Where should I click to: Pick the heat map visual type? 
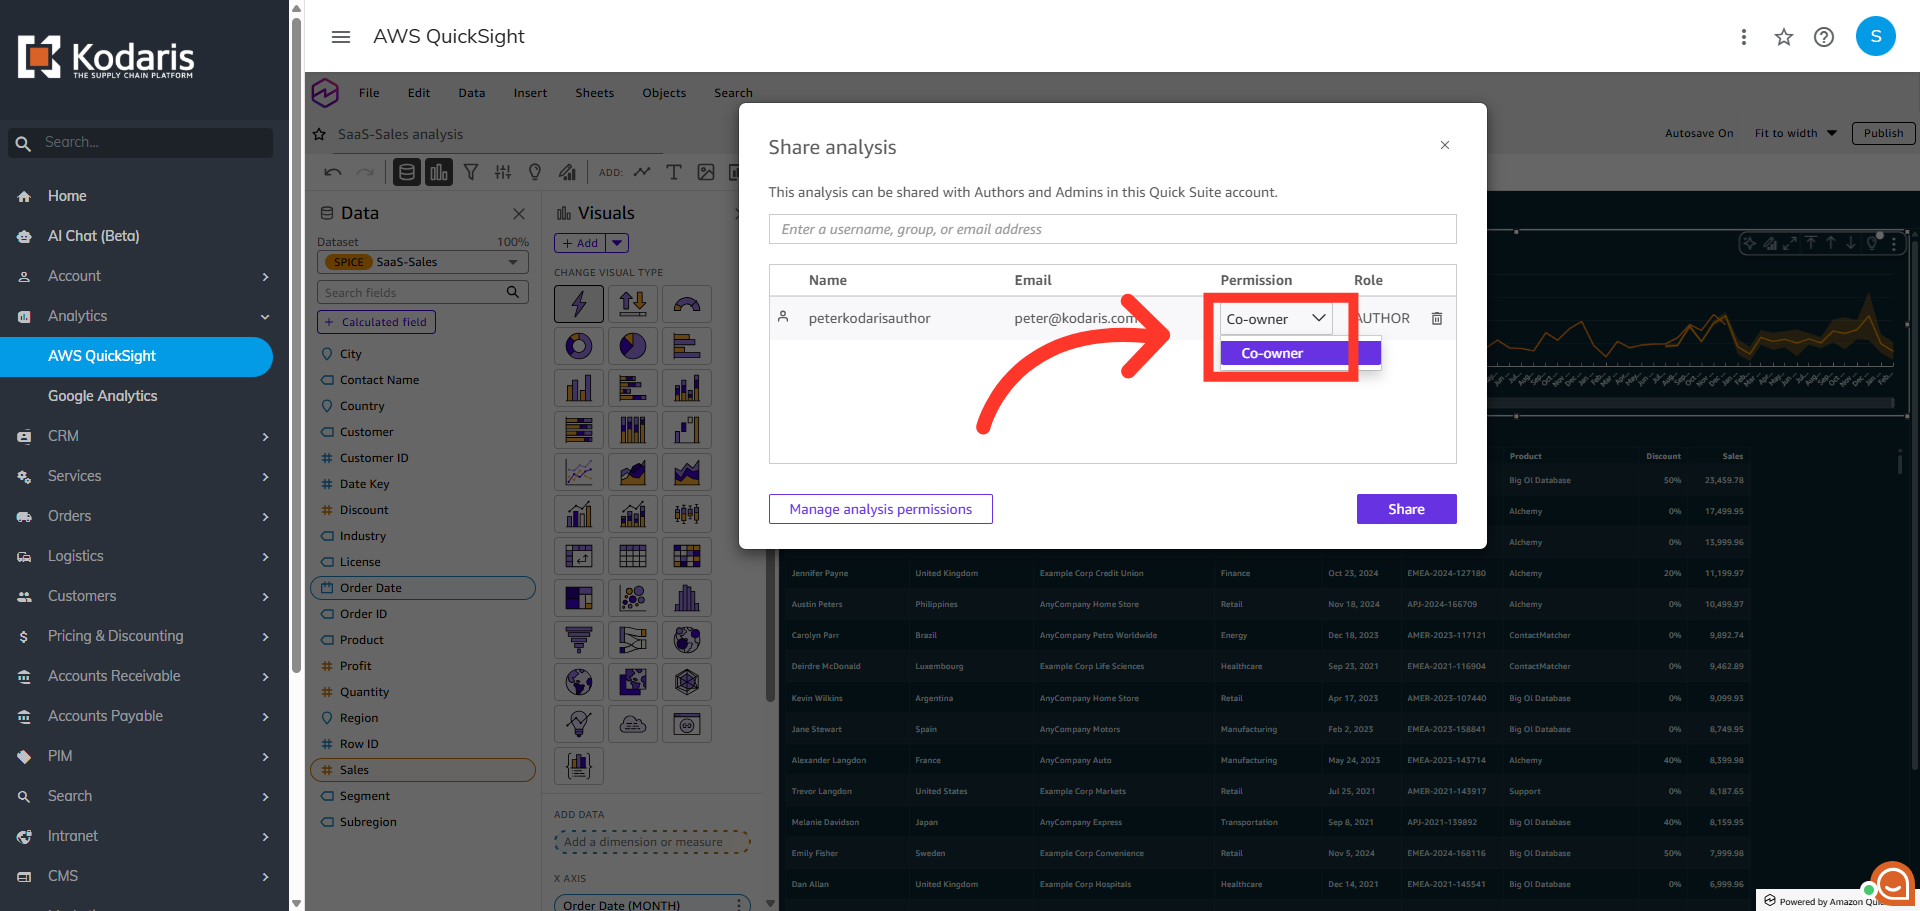click(x=687, y=556)
